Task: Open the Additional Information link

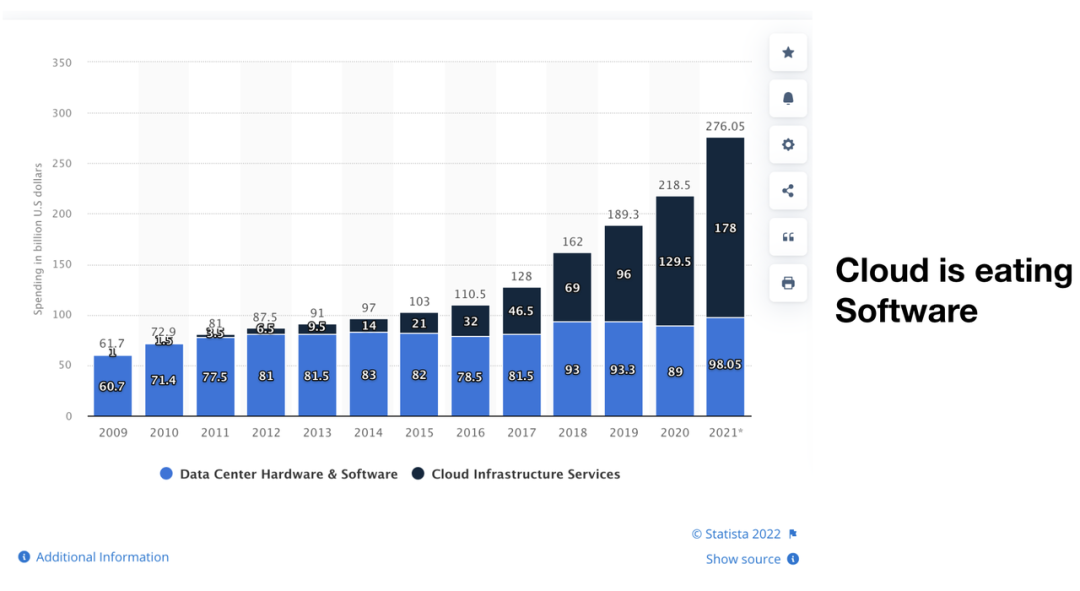Action: coord(102,557)
